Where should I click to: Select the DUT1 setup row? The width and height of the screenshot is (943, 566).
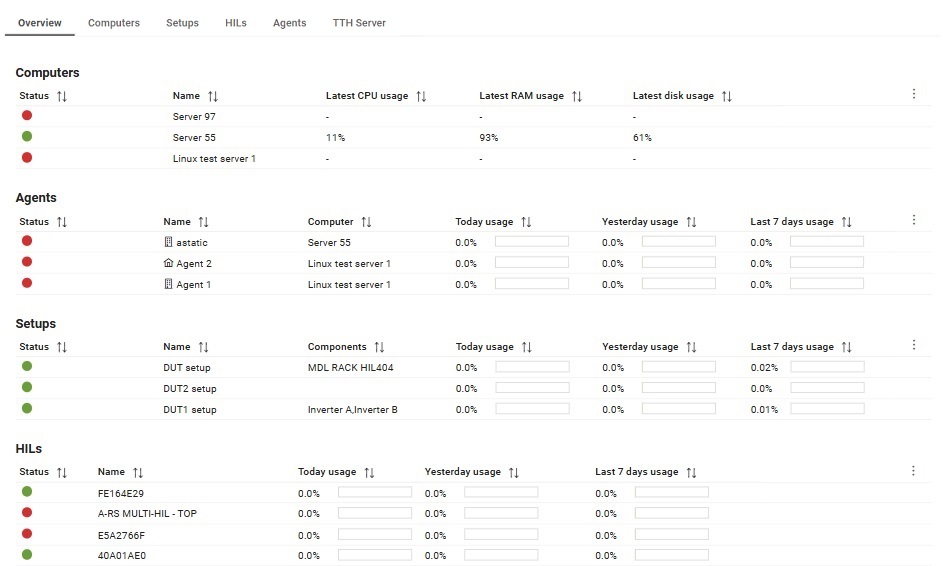tap(473, 410)
